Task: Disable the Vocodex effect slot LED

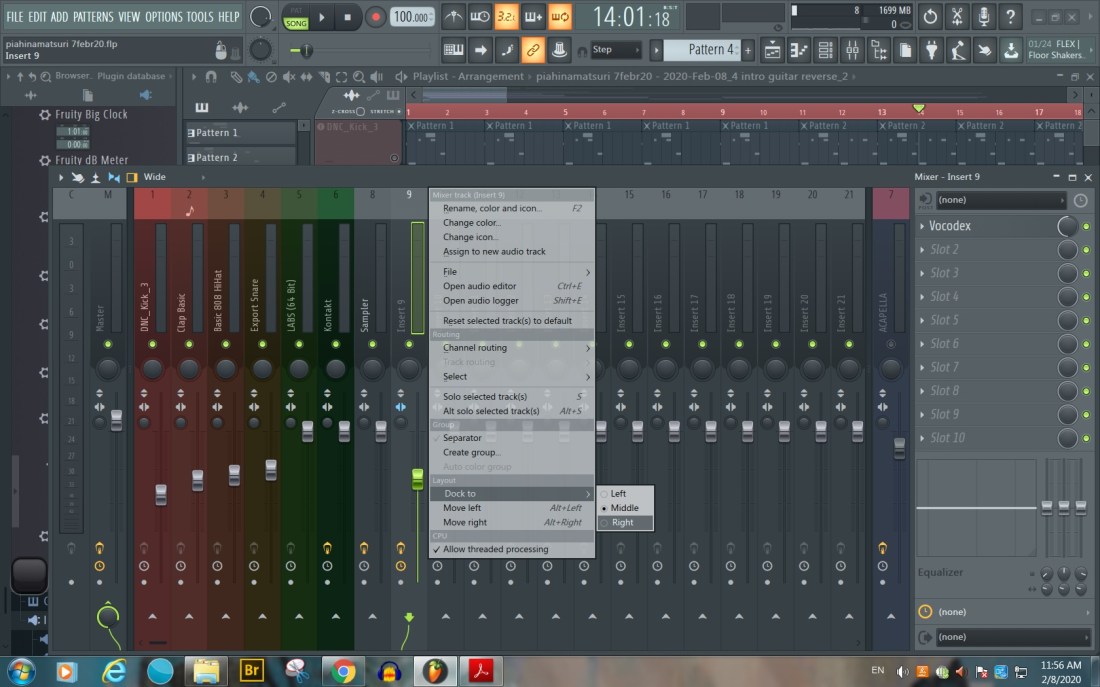Action: (x=1087, y=227)
